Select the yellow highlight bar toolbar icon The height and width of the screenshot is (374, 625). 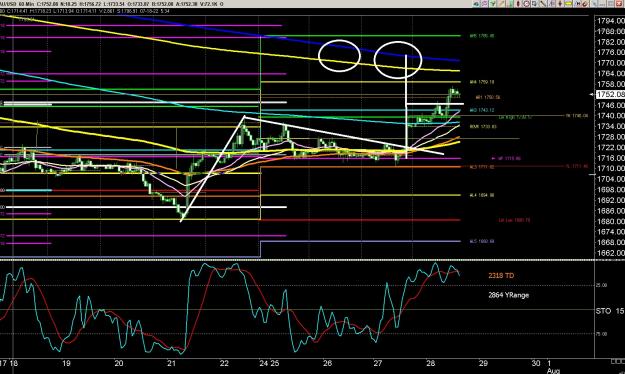568,4
